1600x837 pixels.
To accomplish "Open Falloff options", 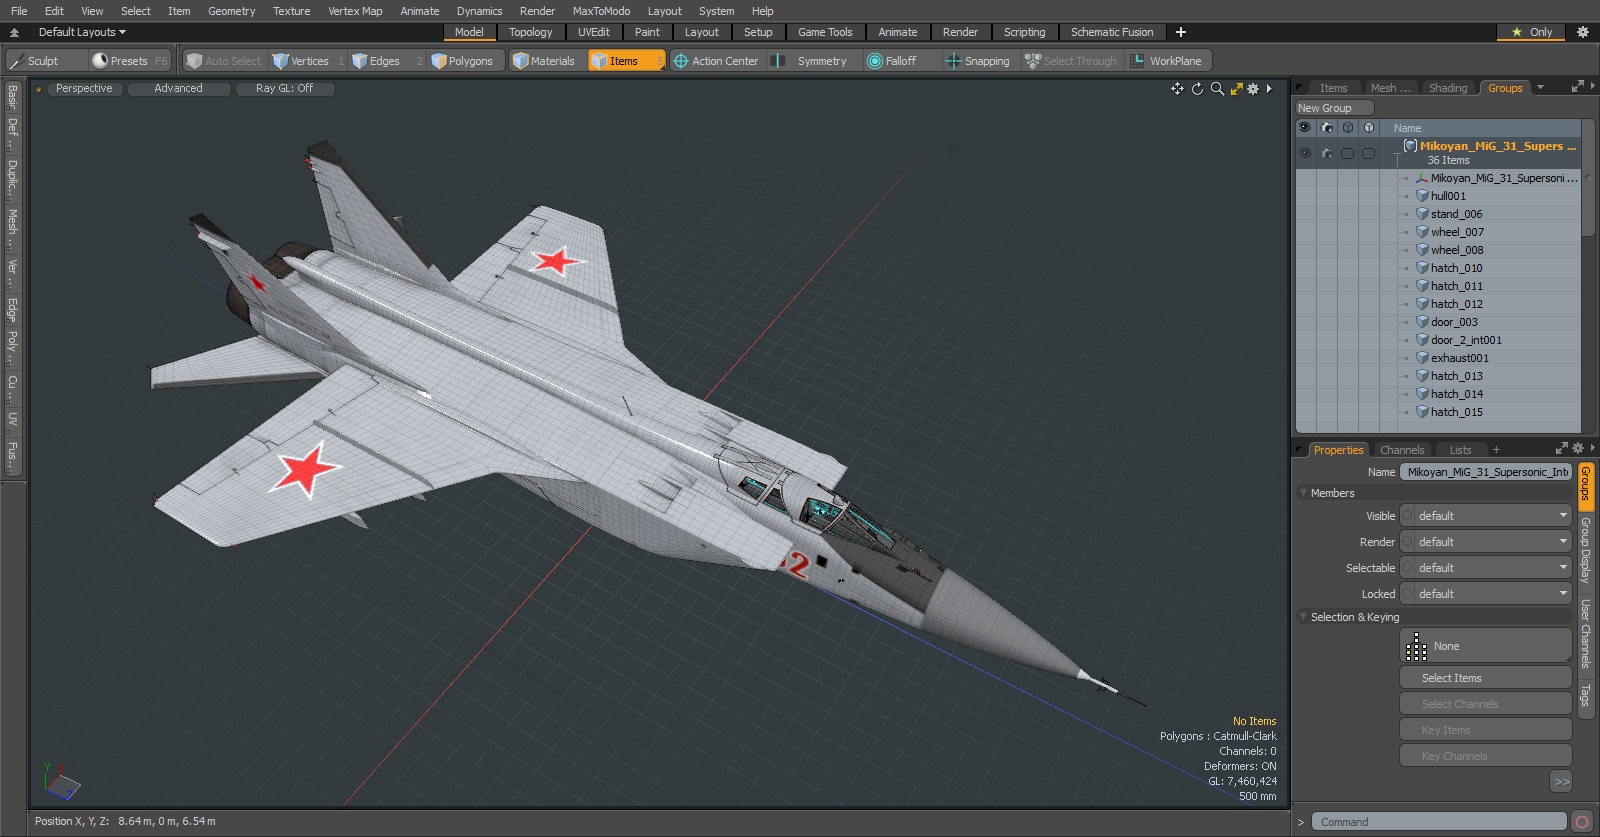I will tap(901, 61).
